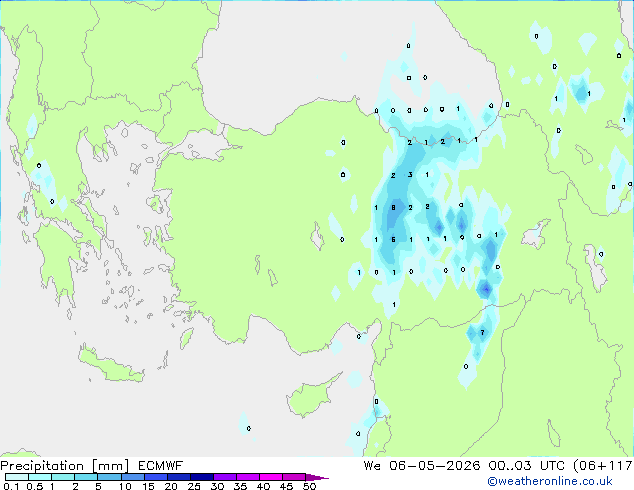Click the purple above-50 legend arrow tip
Viewport: 634px width, 490px height.
click(x=317, y=477)
